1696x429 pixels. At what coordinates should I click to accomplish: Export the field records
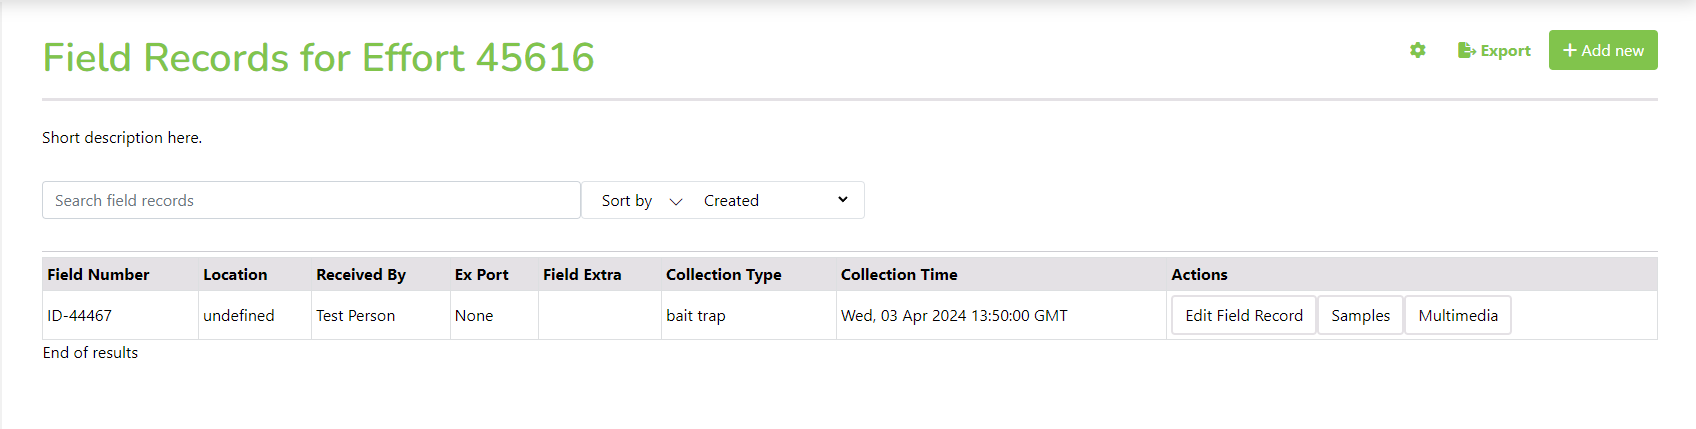click(x=1494, y=50)
